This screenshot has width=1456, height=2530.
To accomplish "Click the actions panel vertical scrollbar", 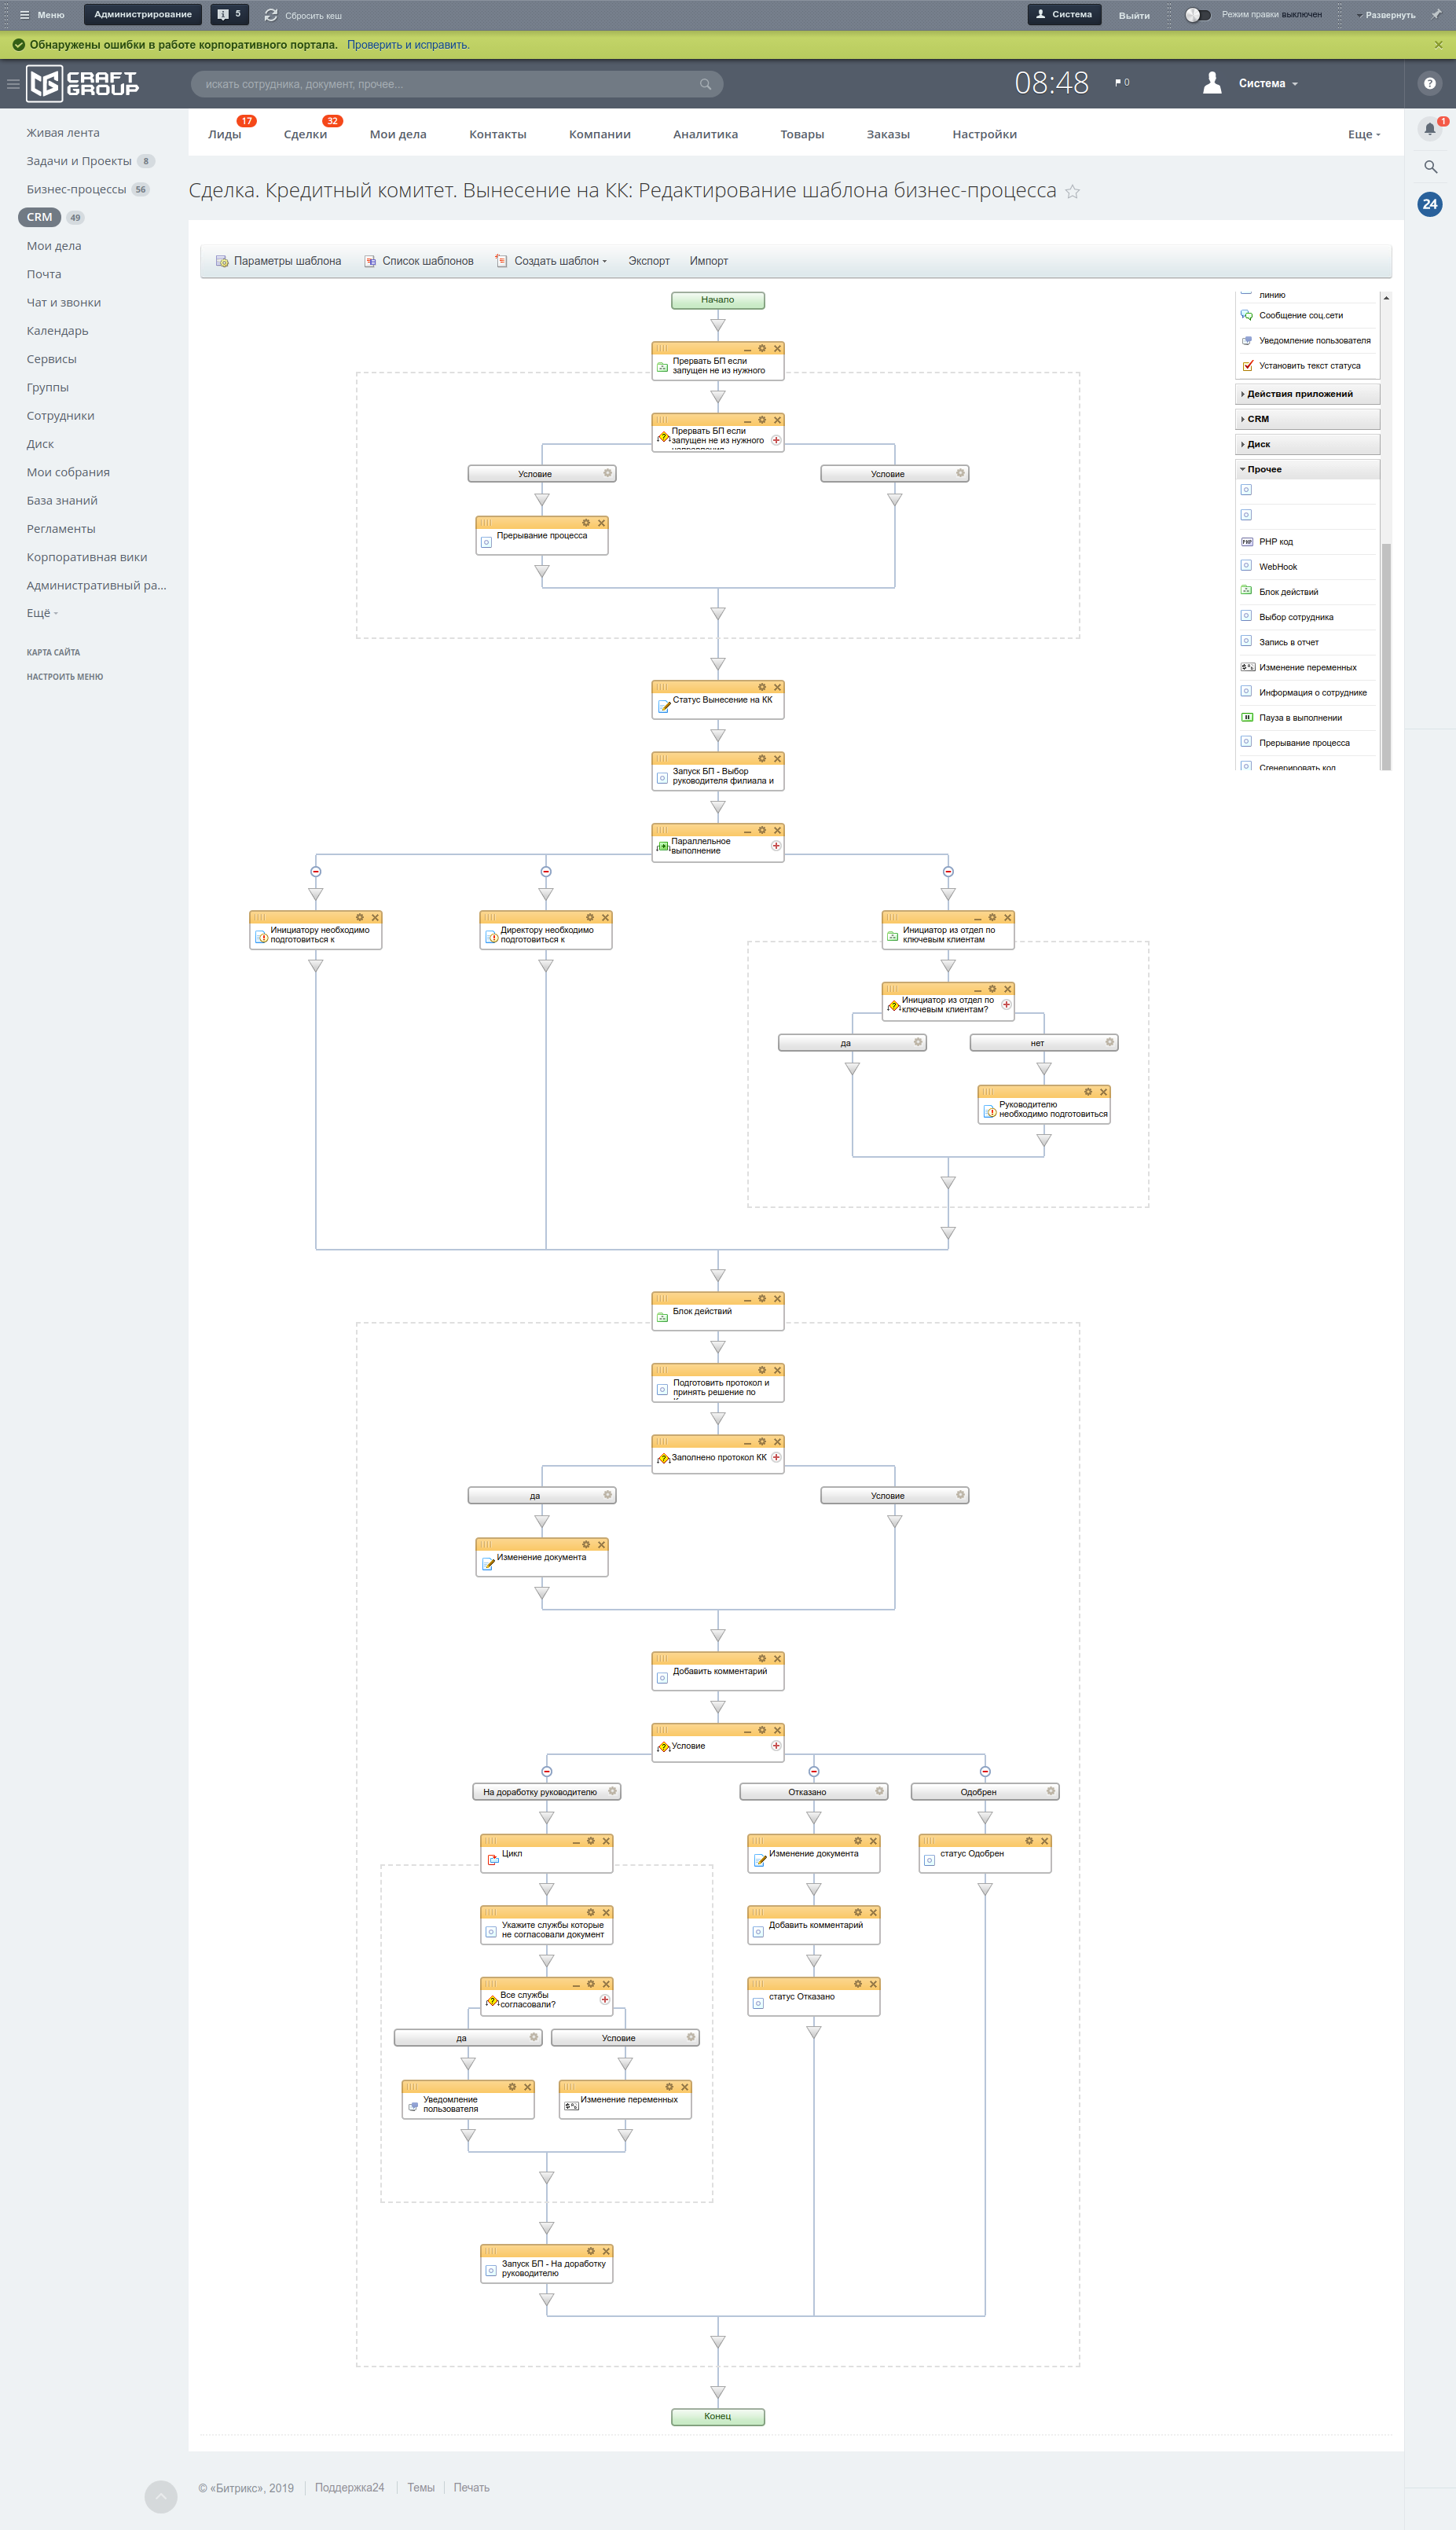I will point(1385,650).
